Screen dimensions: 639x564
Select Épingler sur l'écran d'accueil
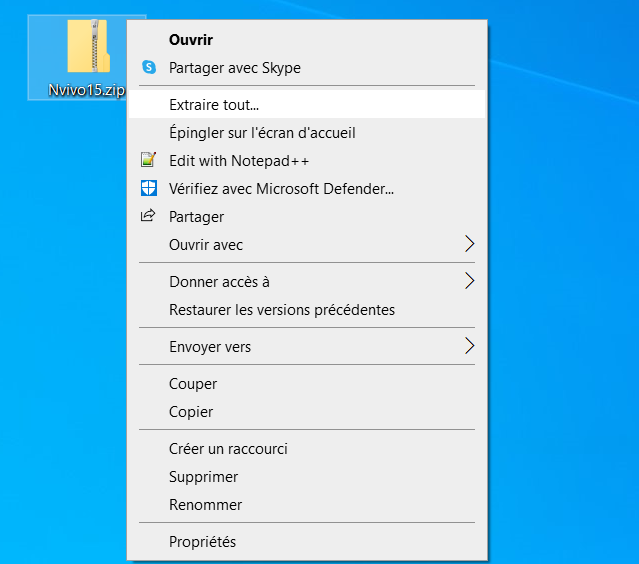(262, 132)
